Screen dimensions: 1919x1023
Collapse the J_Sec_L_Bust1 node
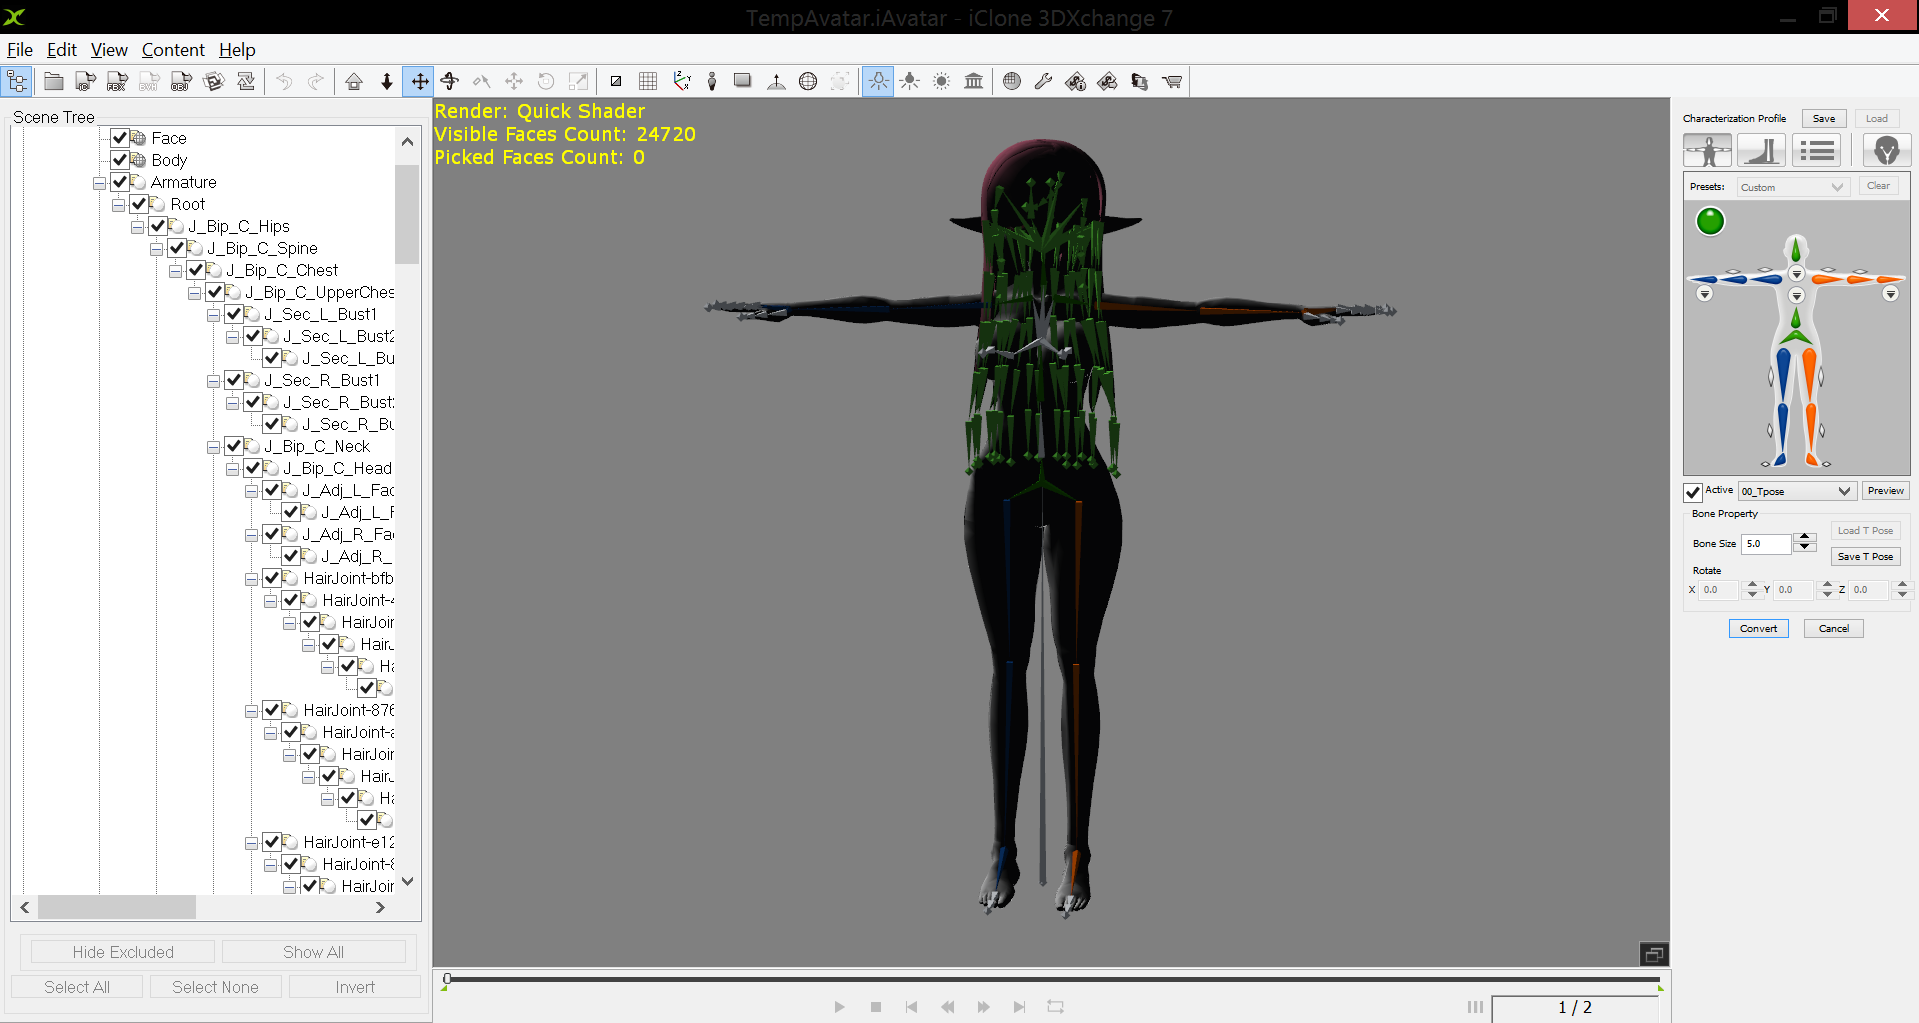click(213, 315)
